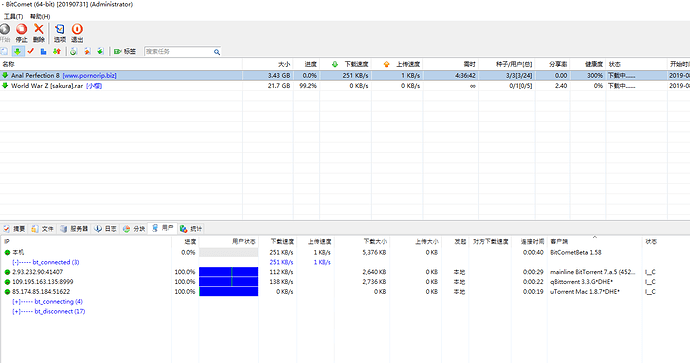Open the Tools (工具) menu

pyautogui.click(x=13, y=16)
